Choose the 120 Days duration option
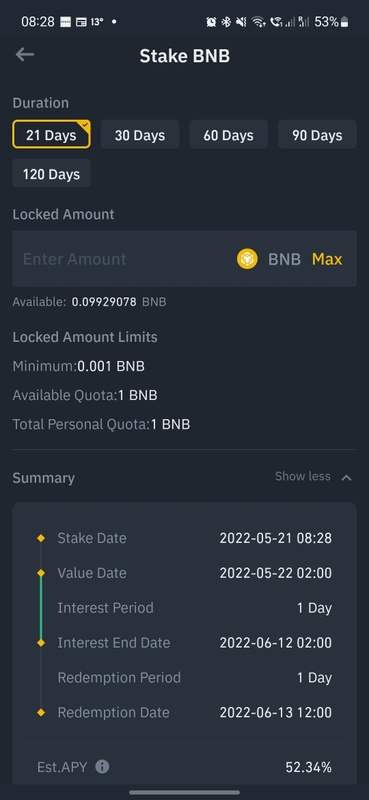 click(x=52, y=173)
